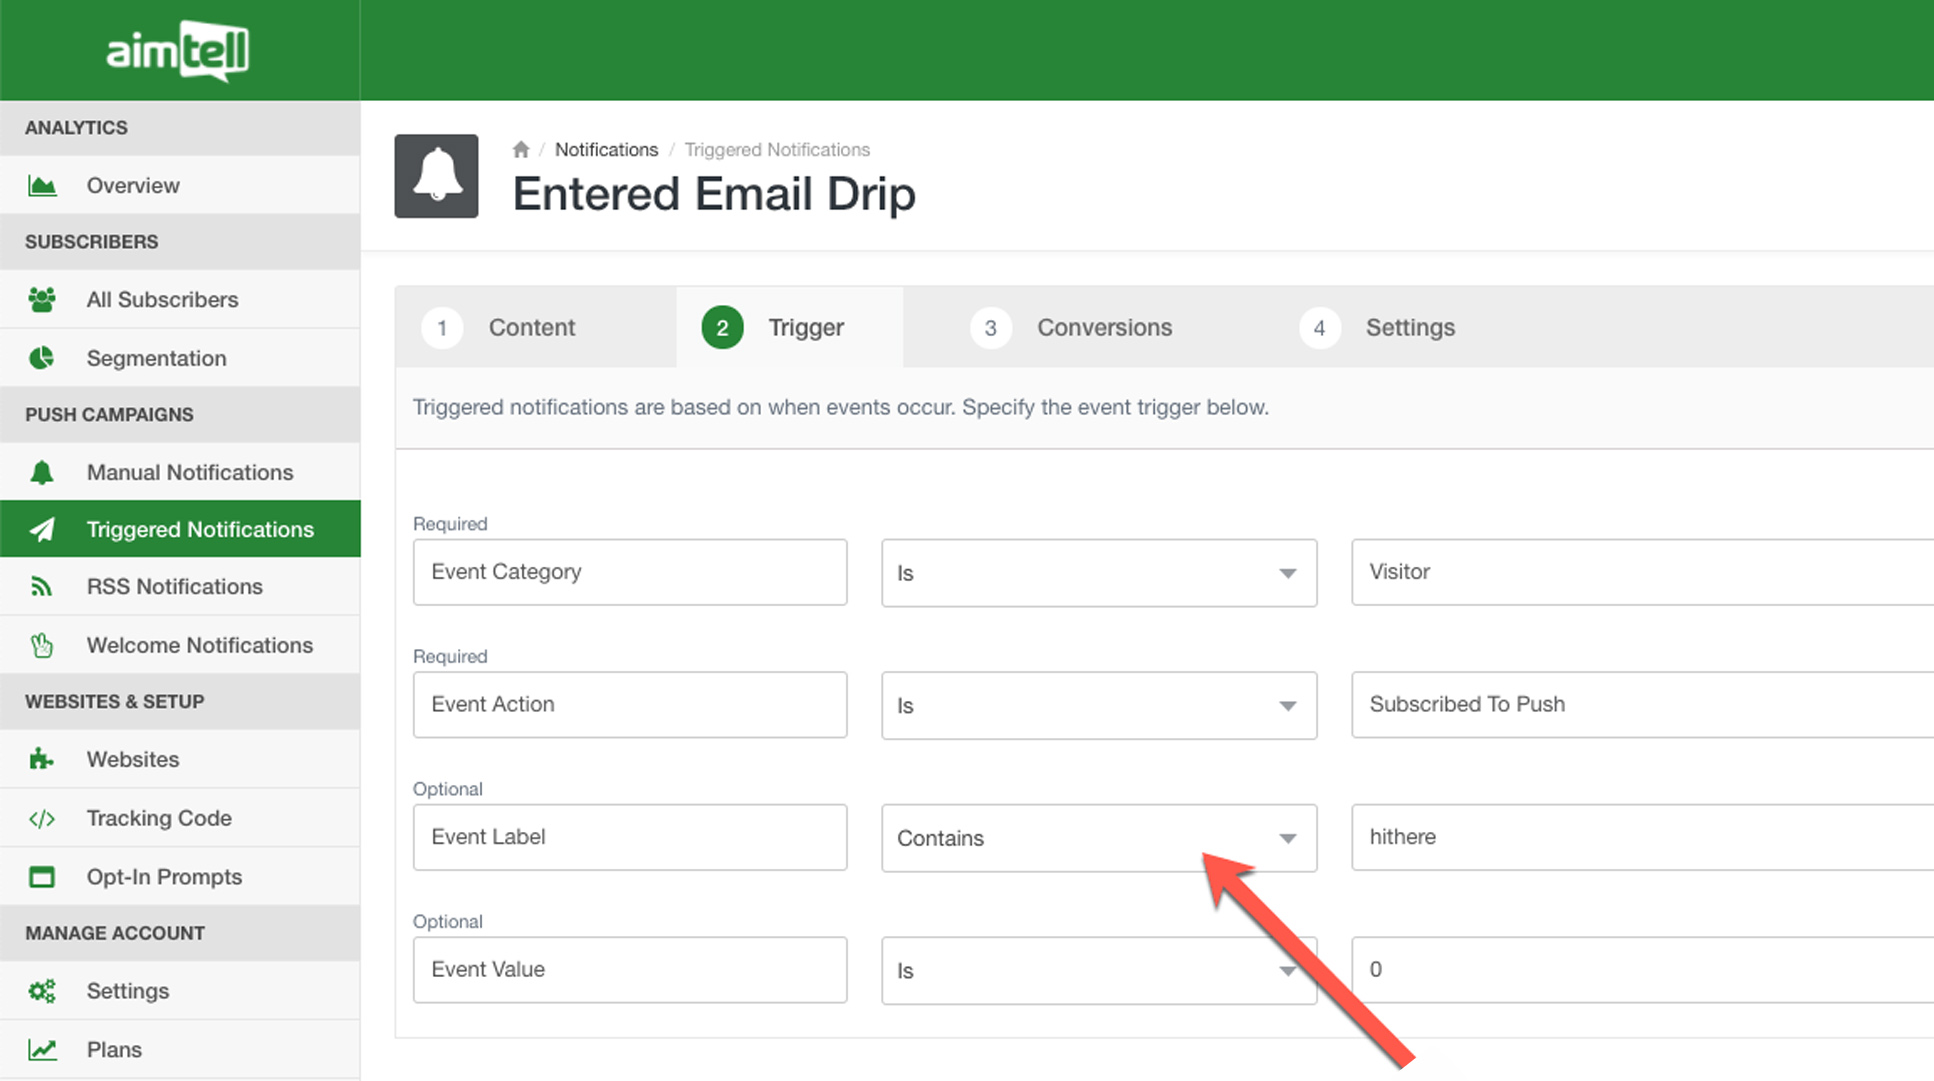Click the Websites puzzle piece icon
Screen dimensions: 1934x1081
coord(42,760)
